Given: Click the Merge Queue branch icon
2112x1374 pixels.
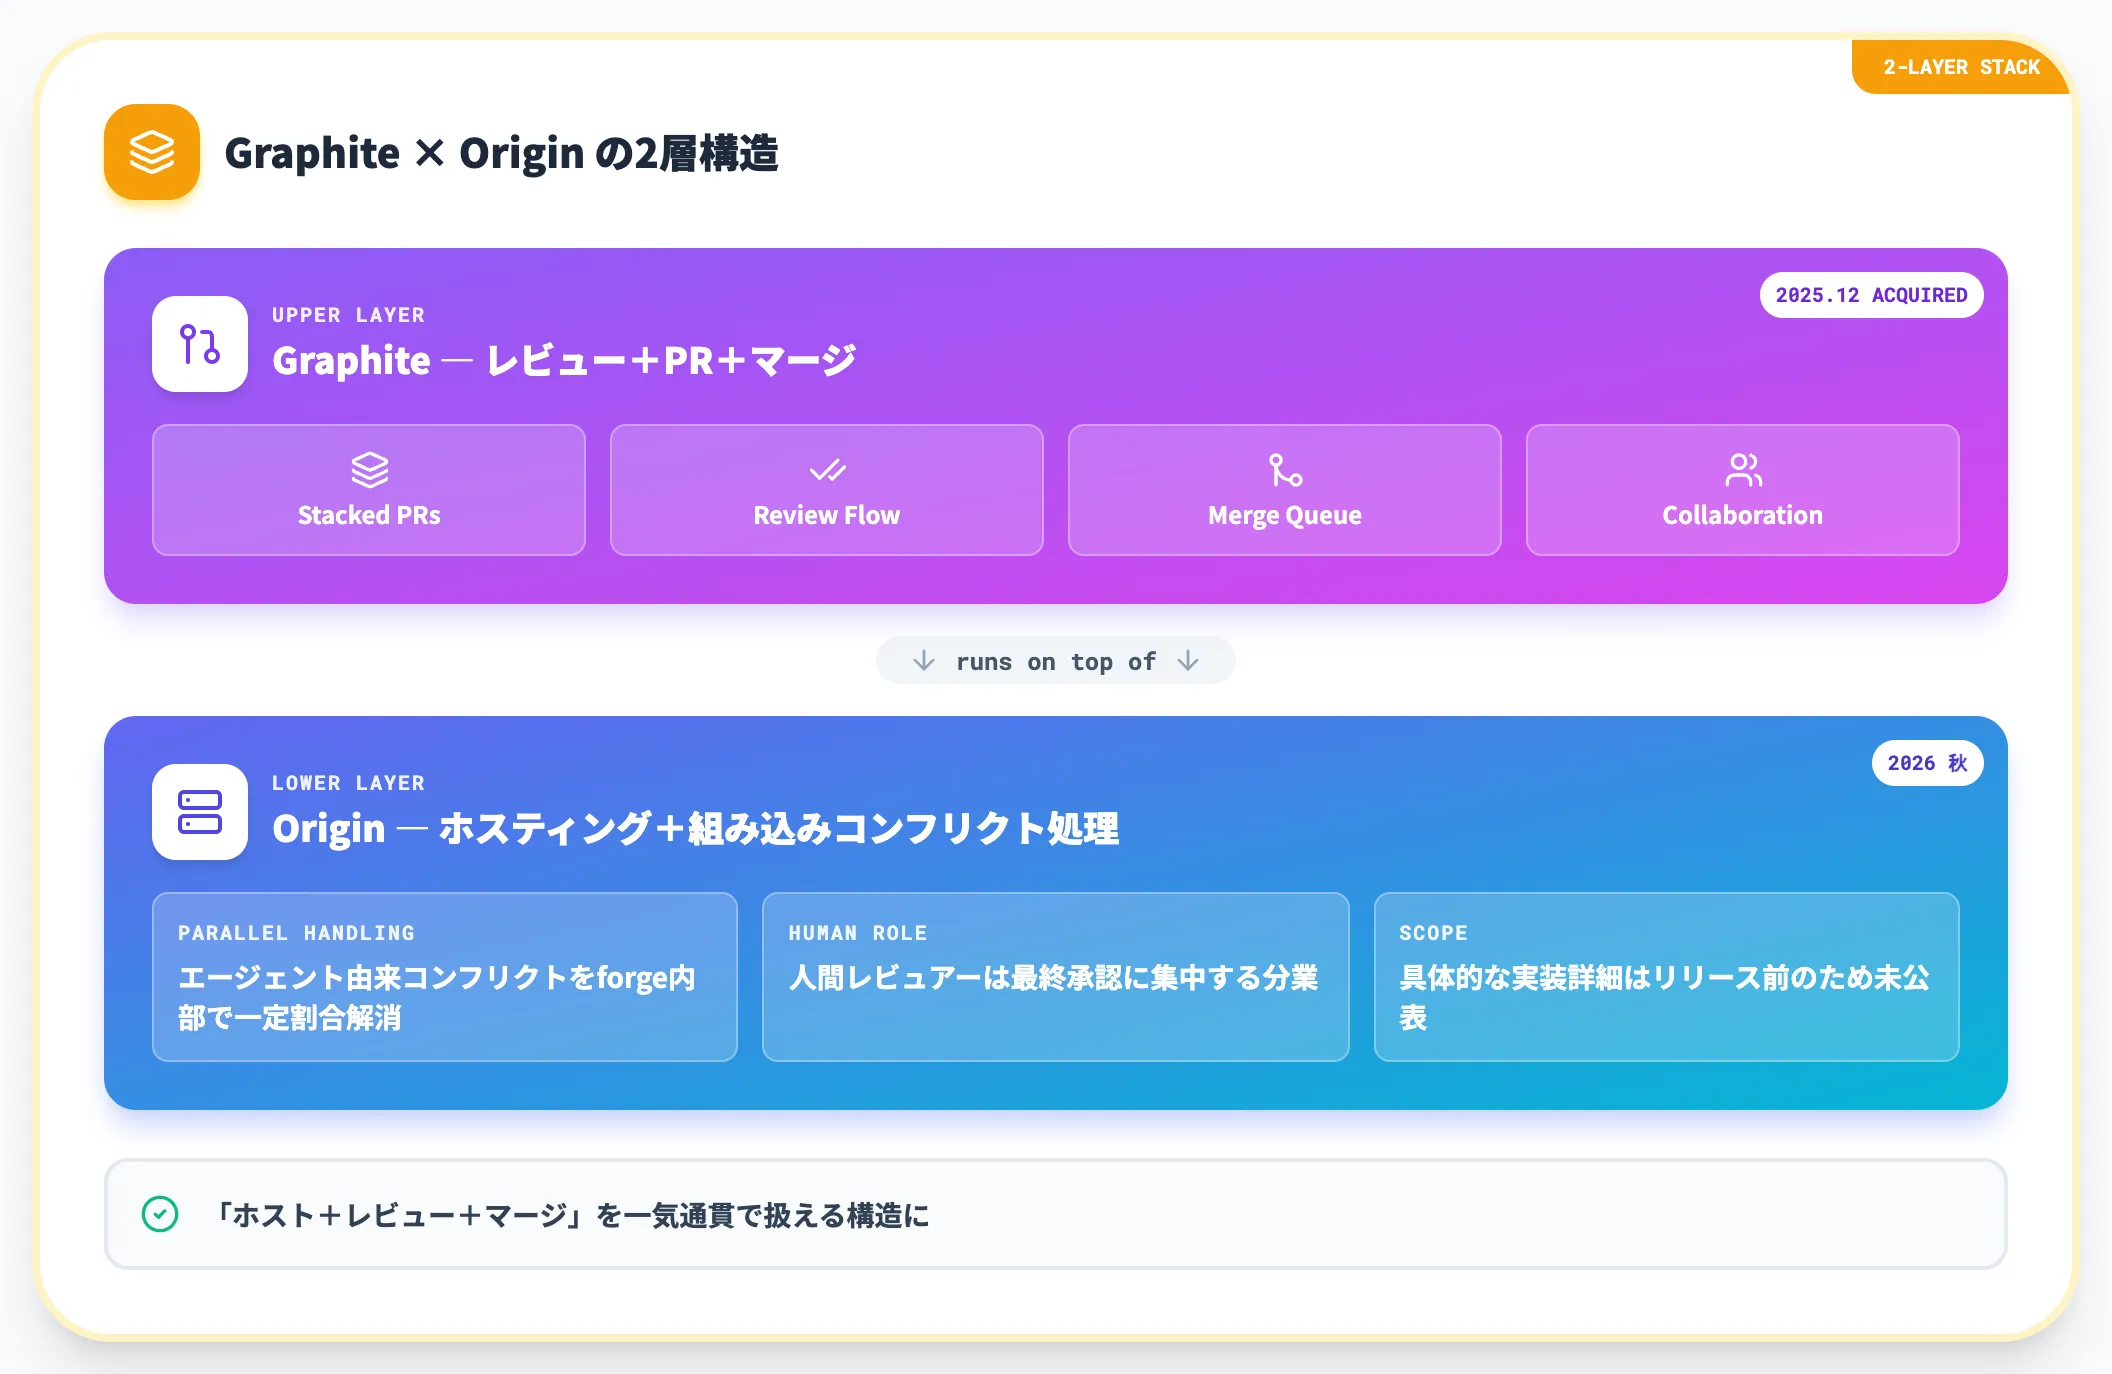Looking at the screenshot, I should [x=1285, y=470].
